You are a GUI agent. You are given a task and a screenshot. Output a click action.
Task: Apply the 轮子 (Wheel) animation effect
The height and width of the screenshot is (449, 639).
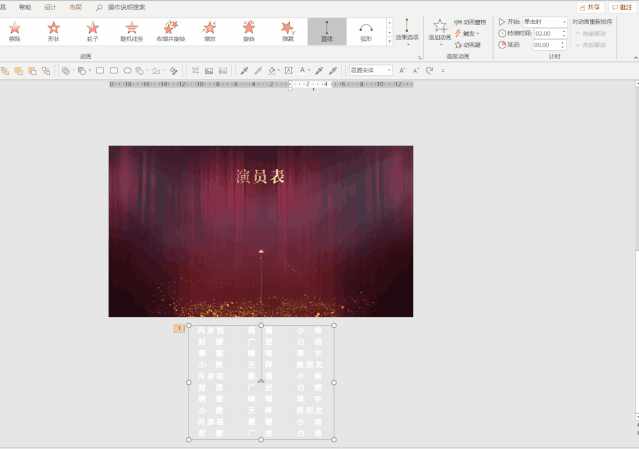coord(93,31)
